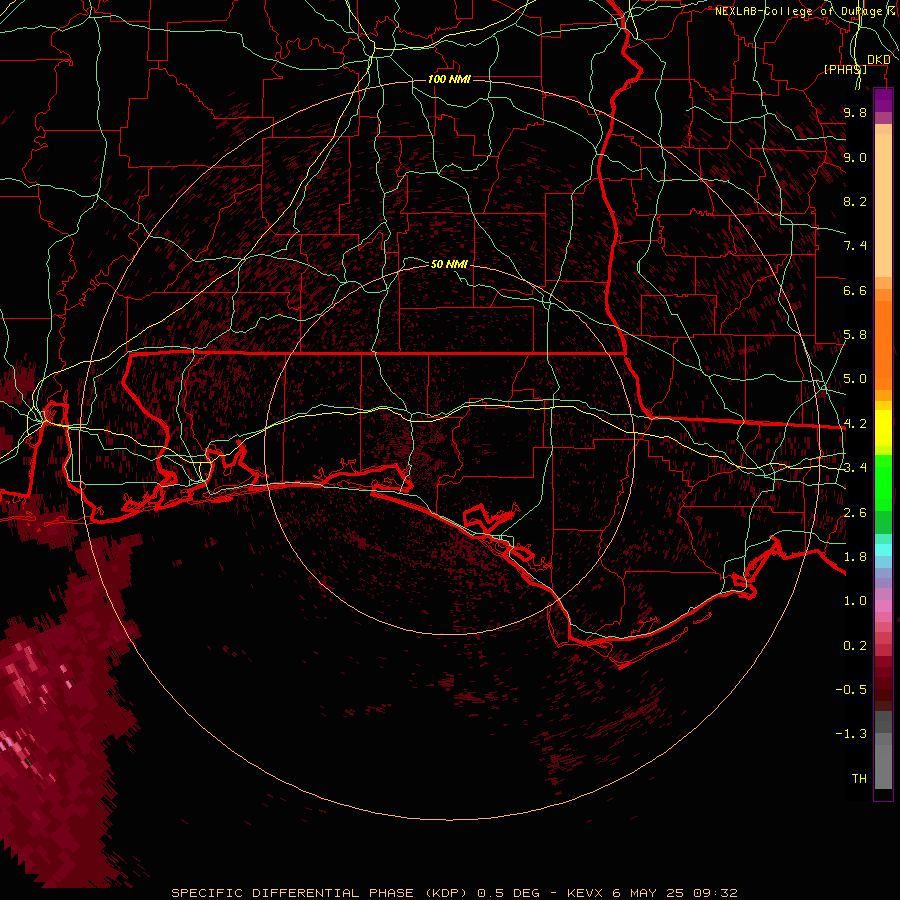Click the yellow segment of the color bar
Image resolution: width=900 pixels, height=900 pixels.
pyautogui.click(x=883, y=428)
